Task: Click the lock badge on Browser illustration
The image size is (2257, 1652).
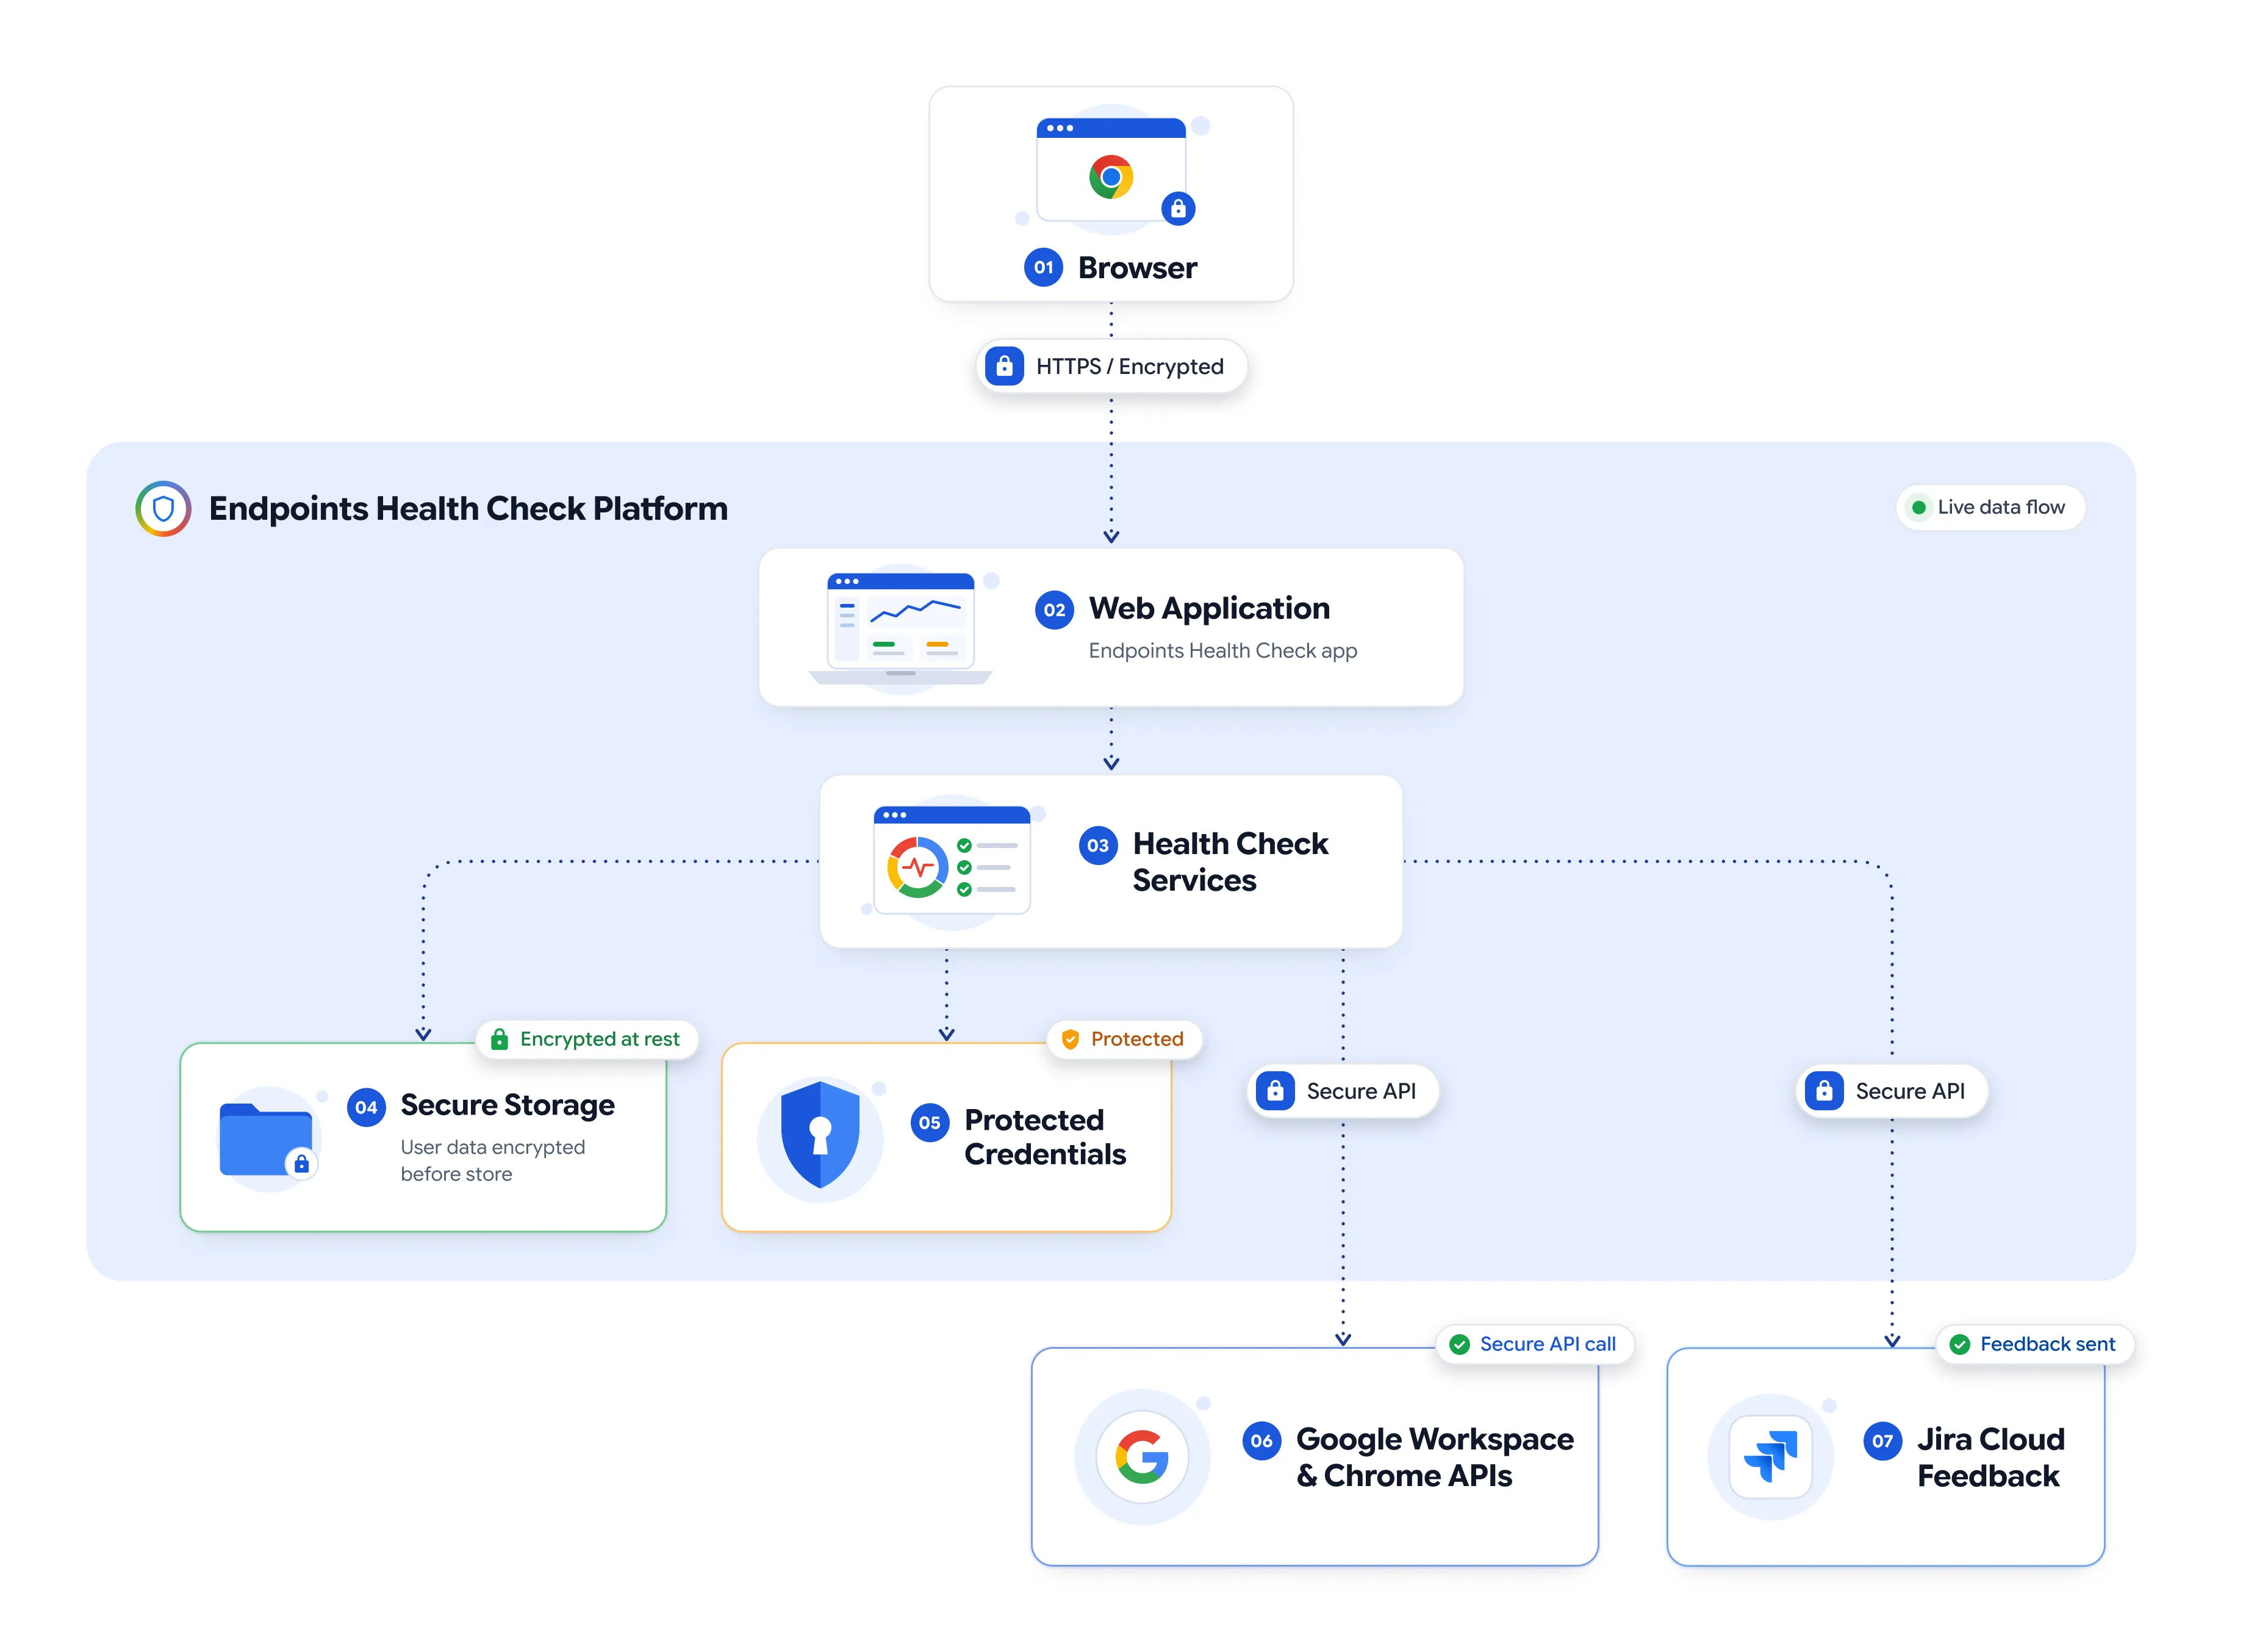Action: coord(1178,208)
